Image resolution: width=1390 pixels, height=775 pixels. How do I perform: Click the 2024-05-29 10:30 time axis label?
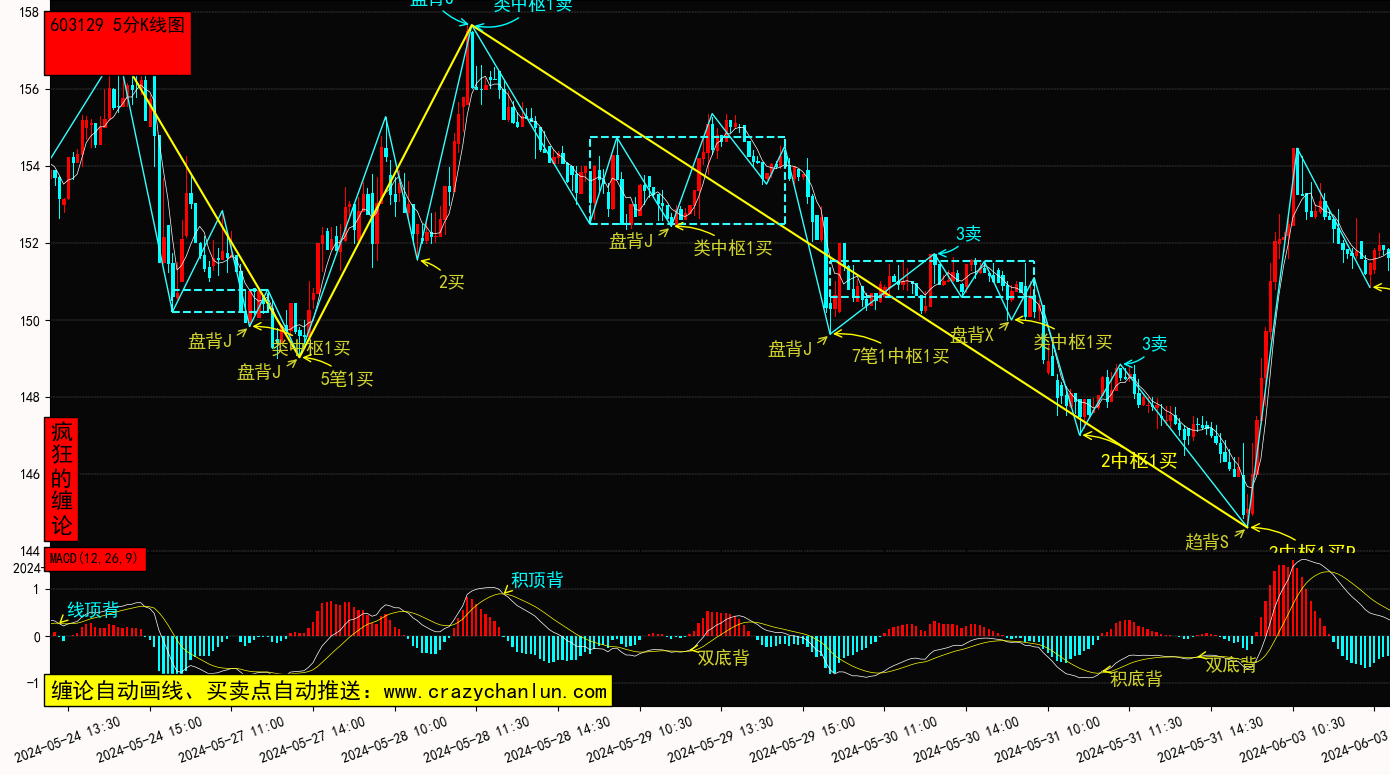(x=639, y=740)
